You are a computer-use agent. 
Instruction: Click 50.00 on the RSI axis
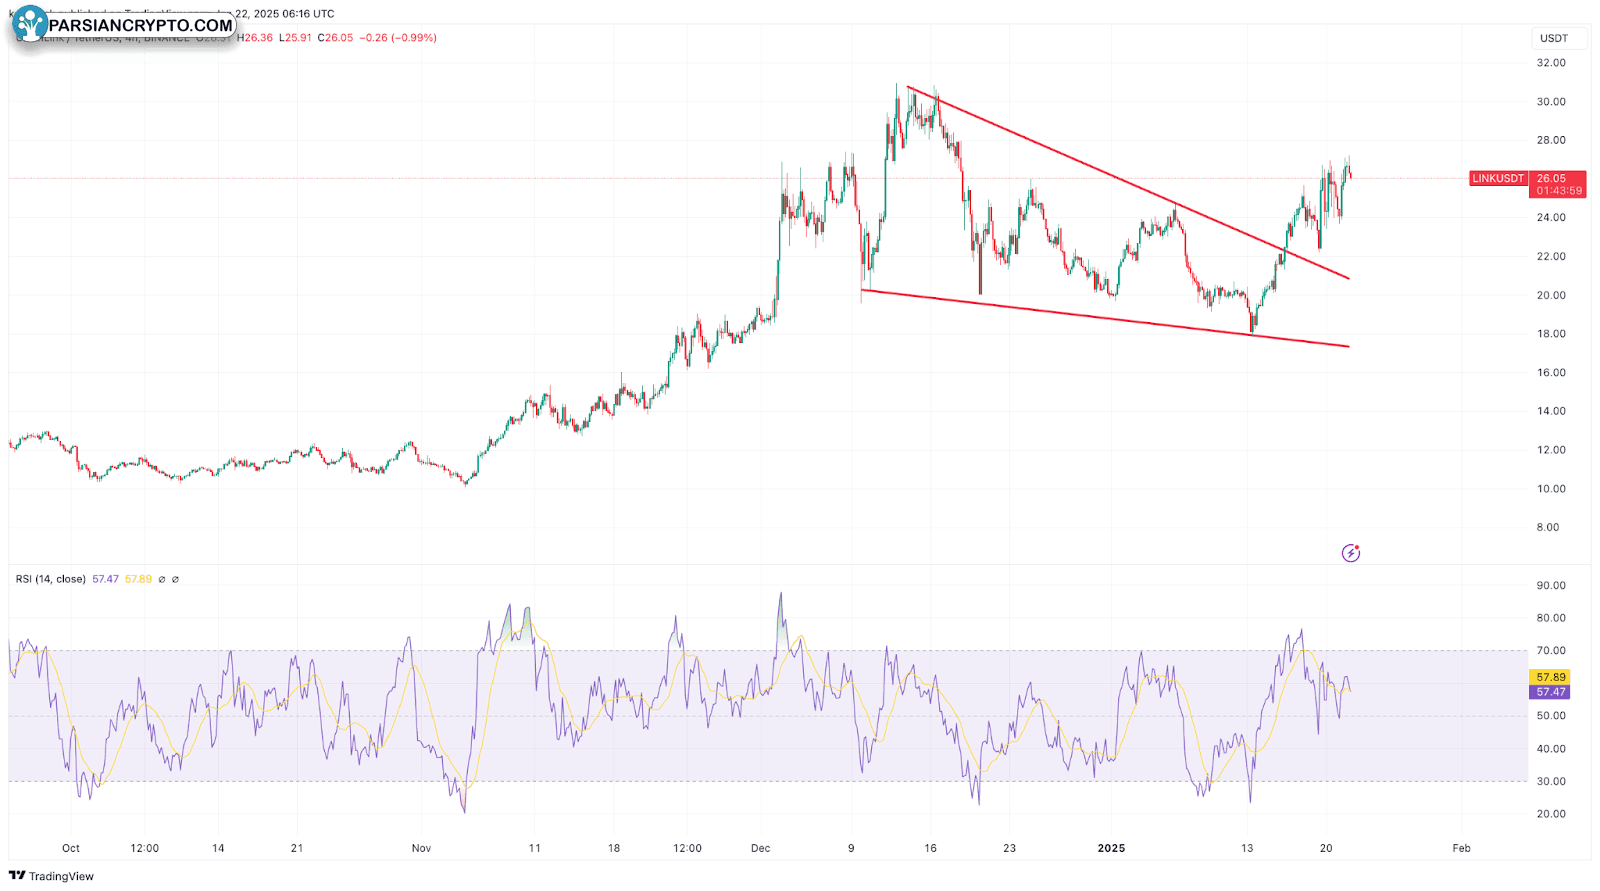[1551, 716]
